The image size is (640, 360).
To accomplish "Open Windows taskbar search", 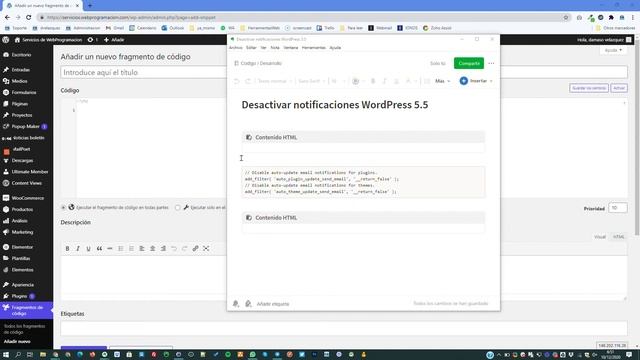I will tap(18, 355).
